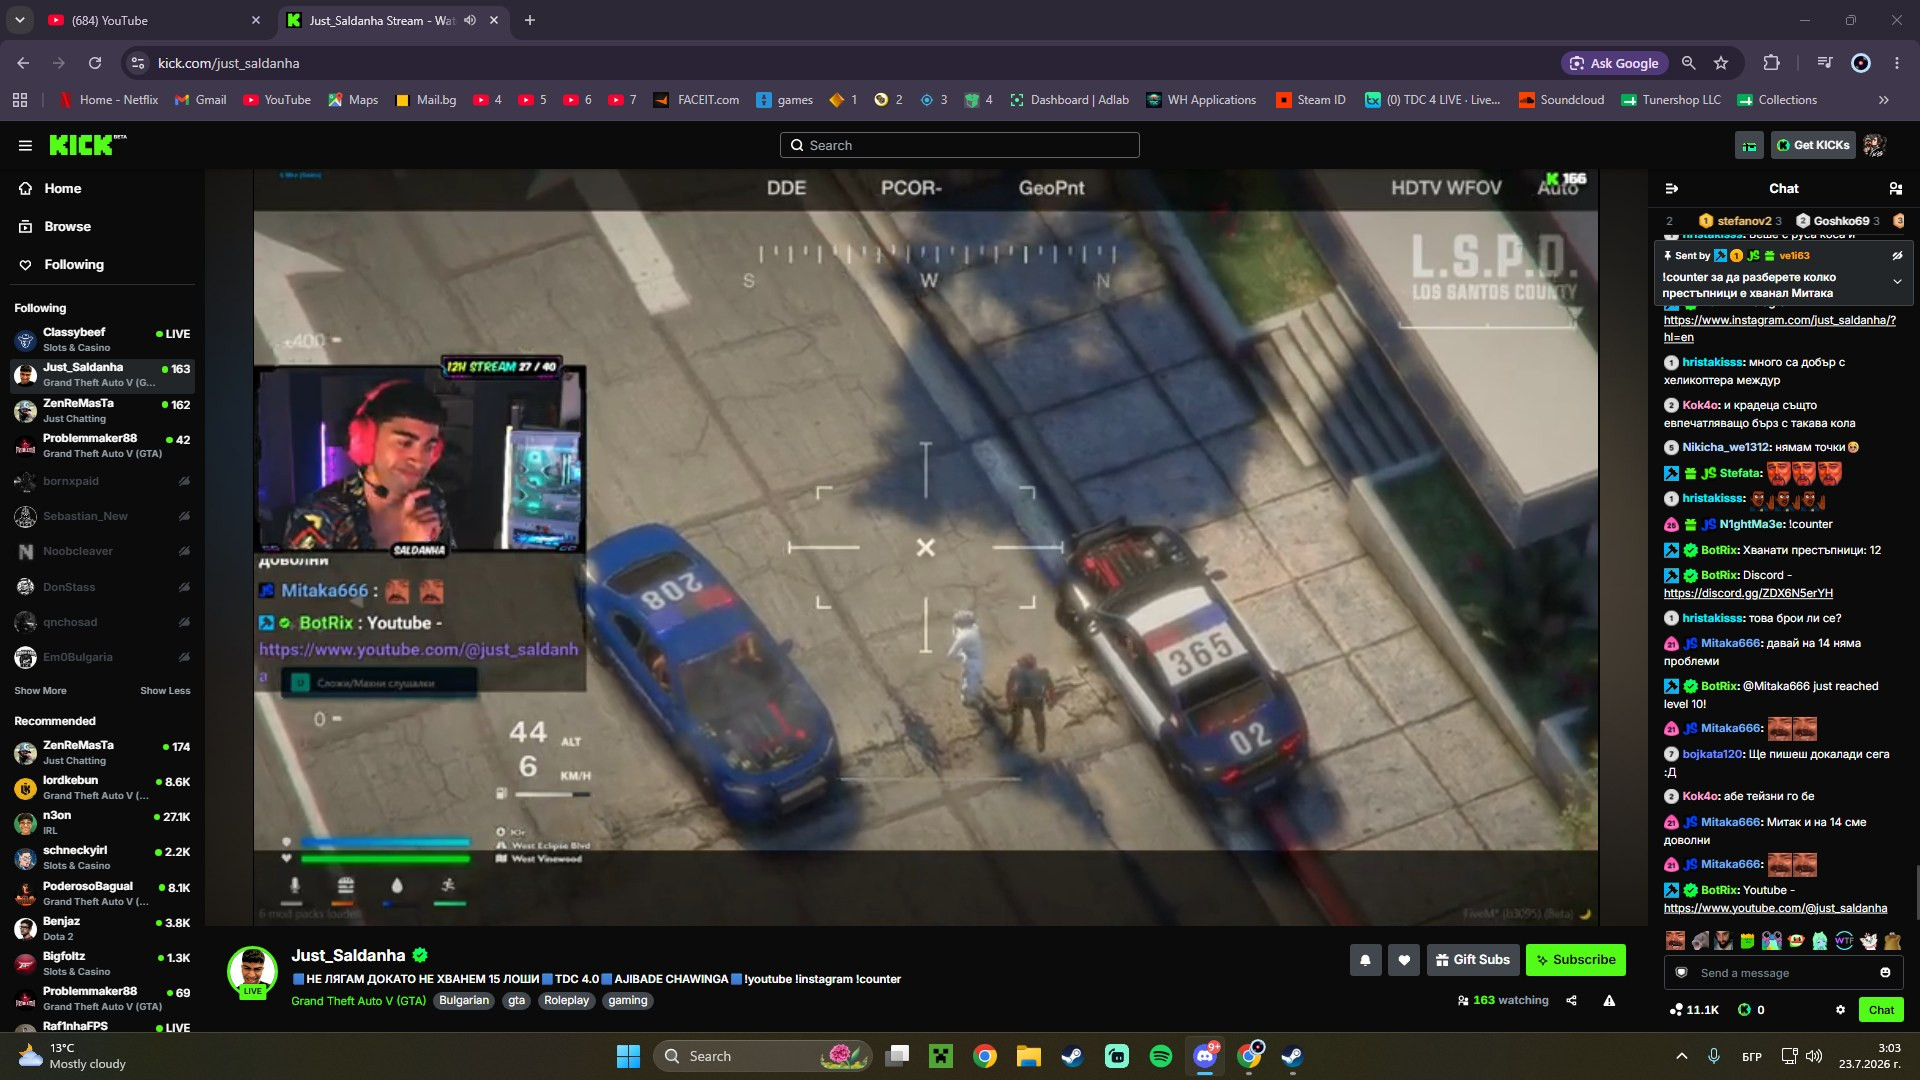The image size is (1920, 1080).
Task: Select the Roleplay tag
Action: [566, 1001]
